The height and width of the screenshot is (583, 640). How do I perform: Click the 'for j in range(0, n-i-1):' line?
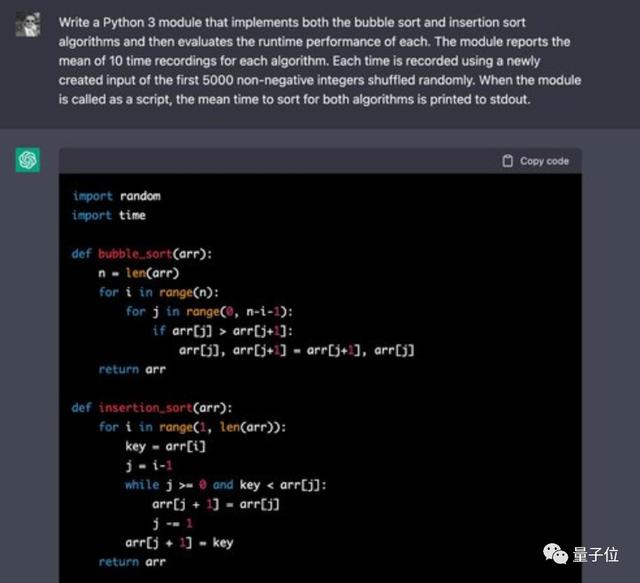tap(209, 312)
